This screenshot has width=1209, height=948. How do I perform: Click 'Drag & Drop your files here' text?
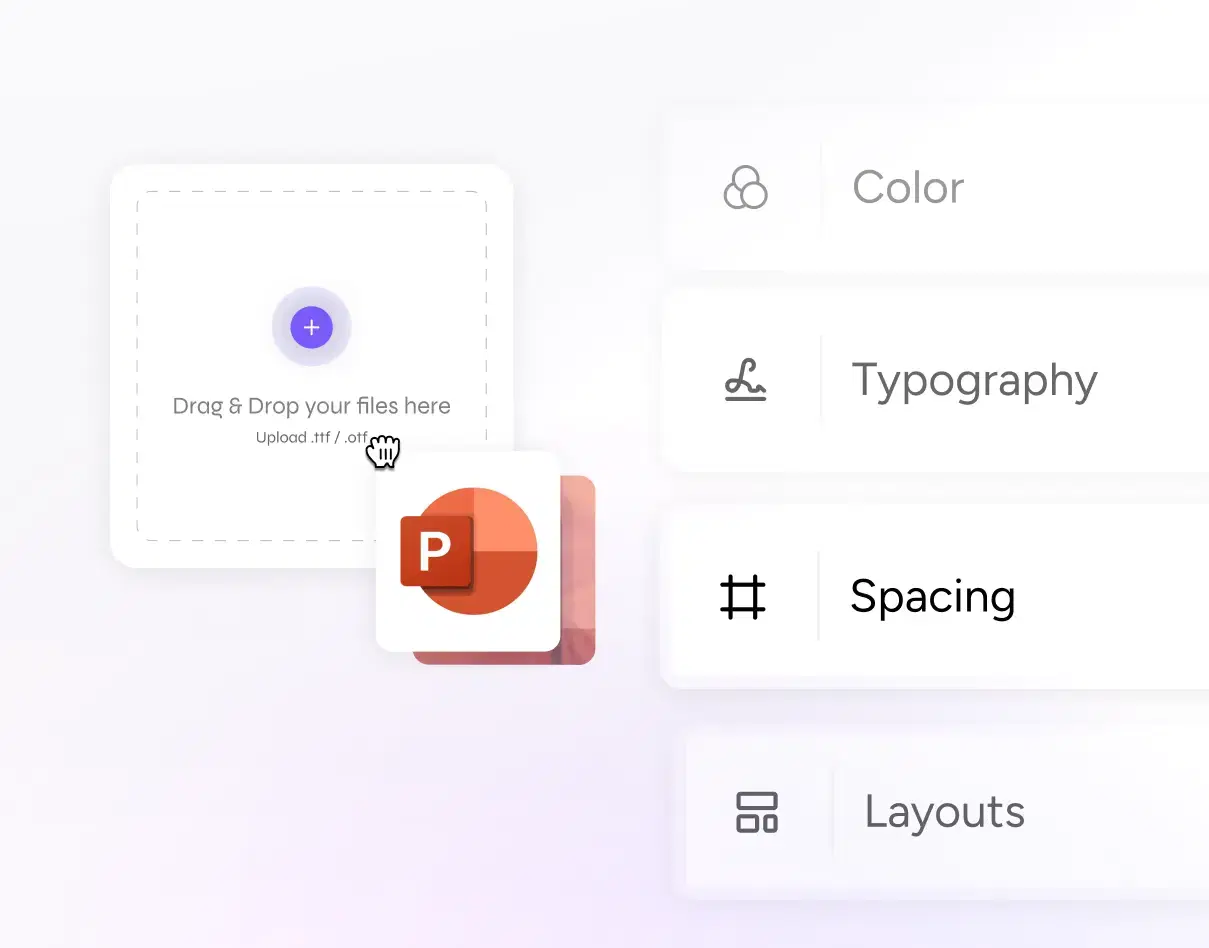click(x=312, y=406)
